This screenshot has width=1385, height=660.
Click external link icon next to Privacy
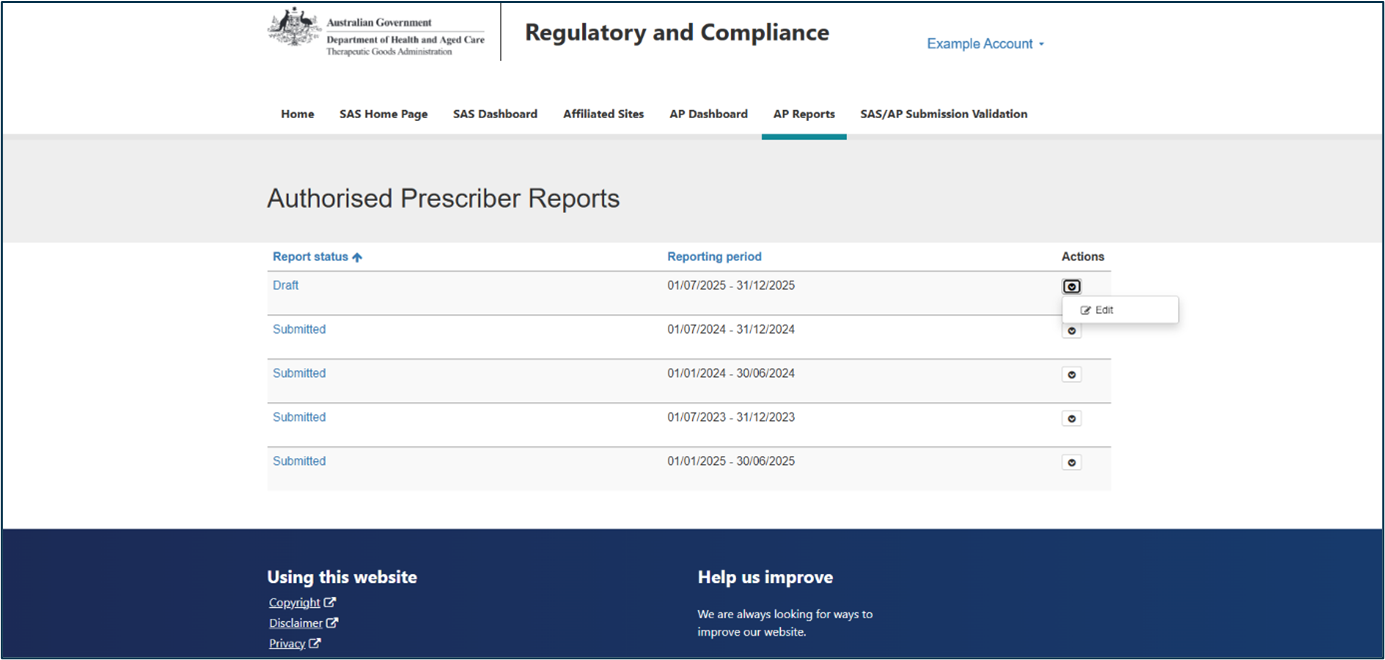(x=315, y=643)
